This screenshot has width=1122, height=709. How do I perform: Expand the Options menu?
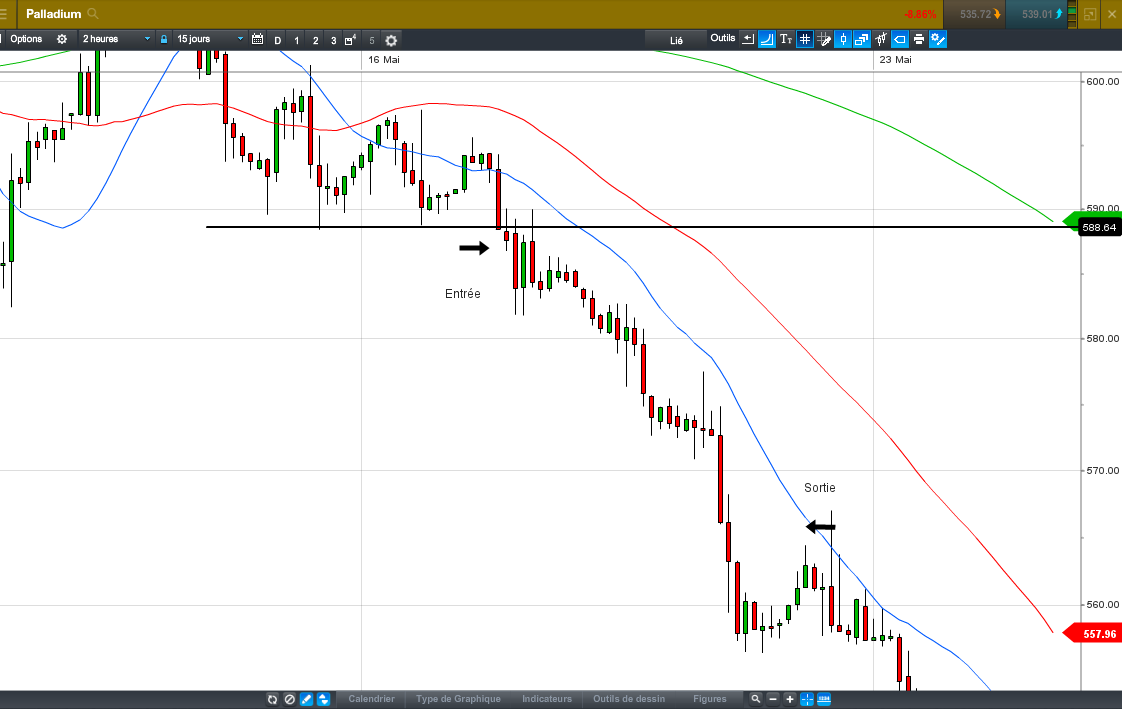26,39
